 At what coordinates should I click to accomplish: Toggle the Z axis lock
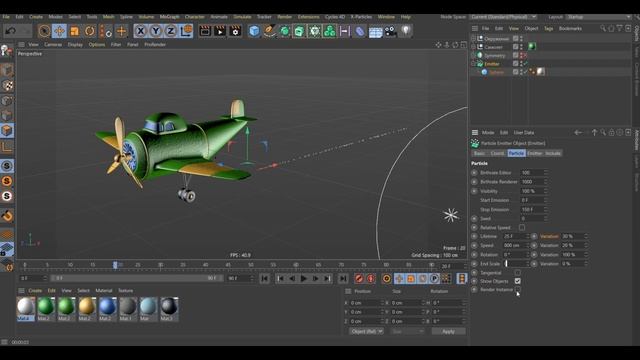pyautogui.click(x=171, y=31)
